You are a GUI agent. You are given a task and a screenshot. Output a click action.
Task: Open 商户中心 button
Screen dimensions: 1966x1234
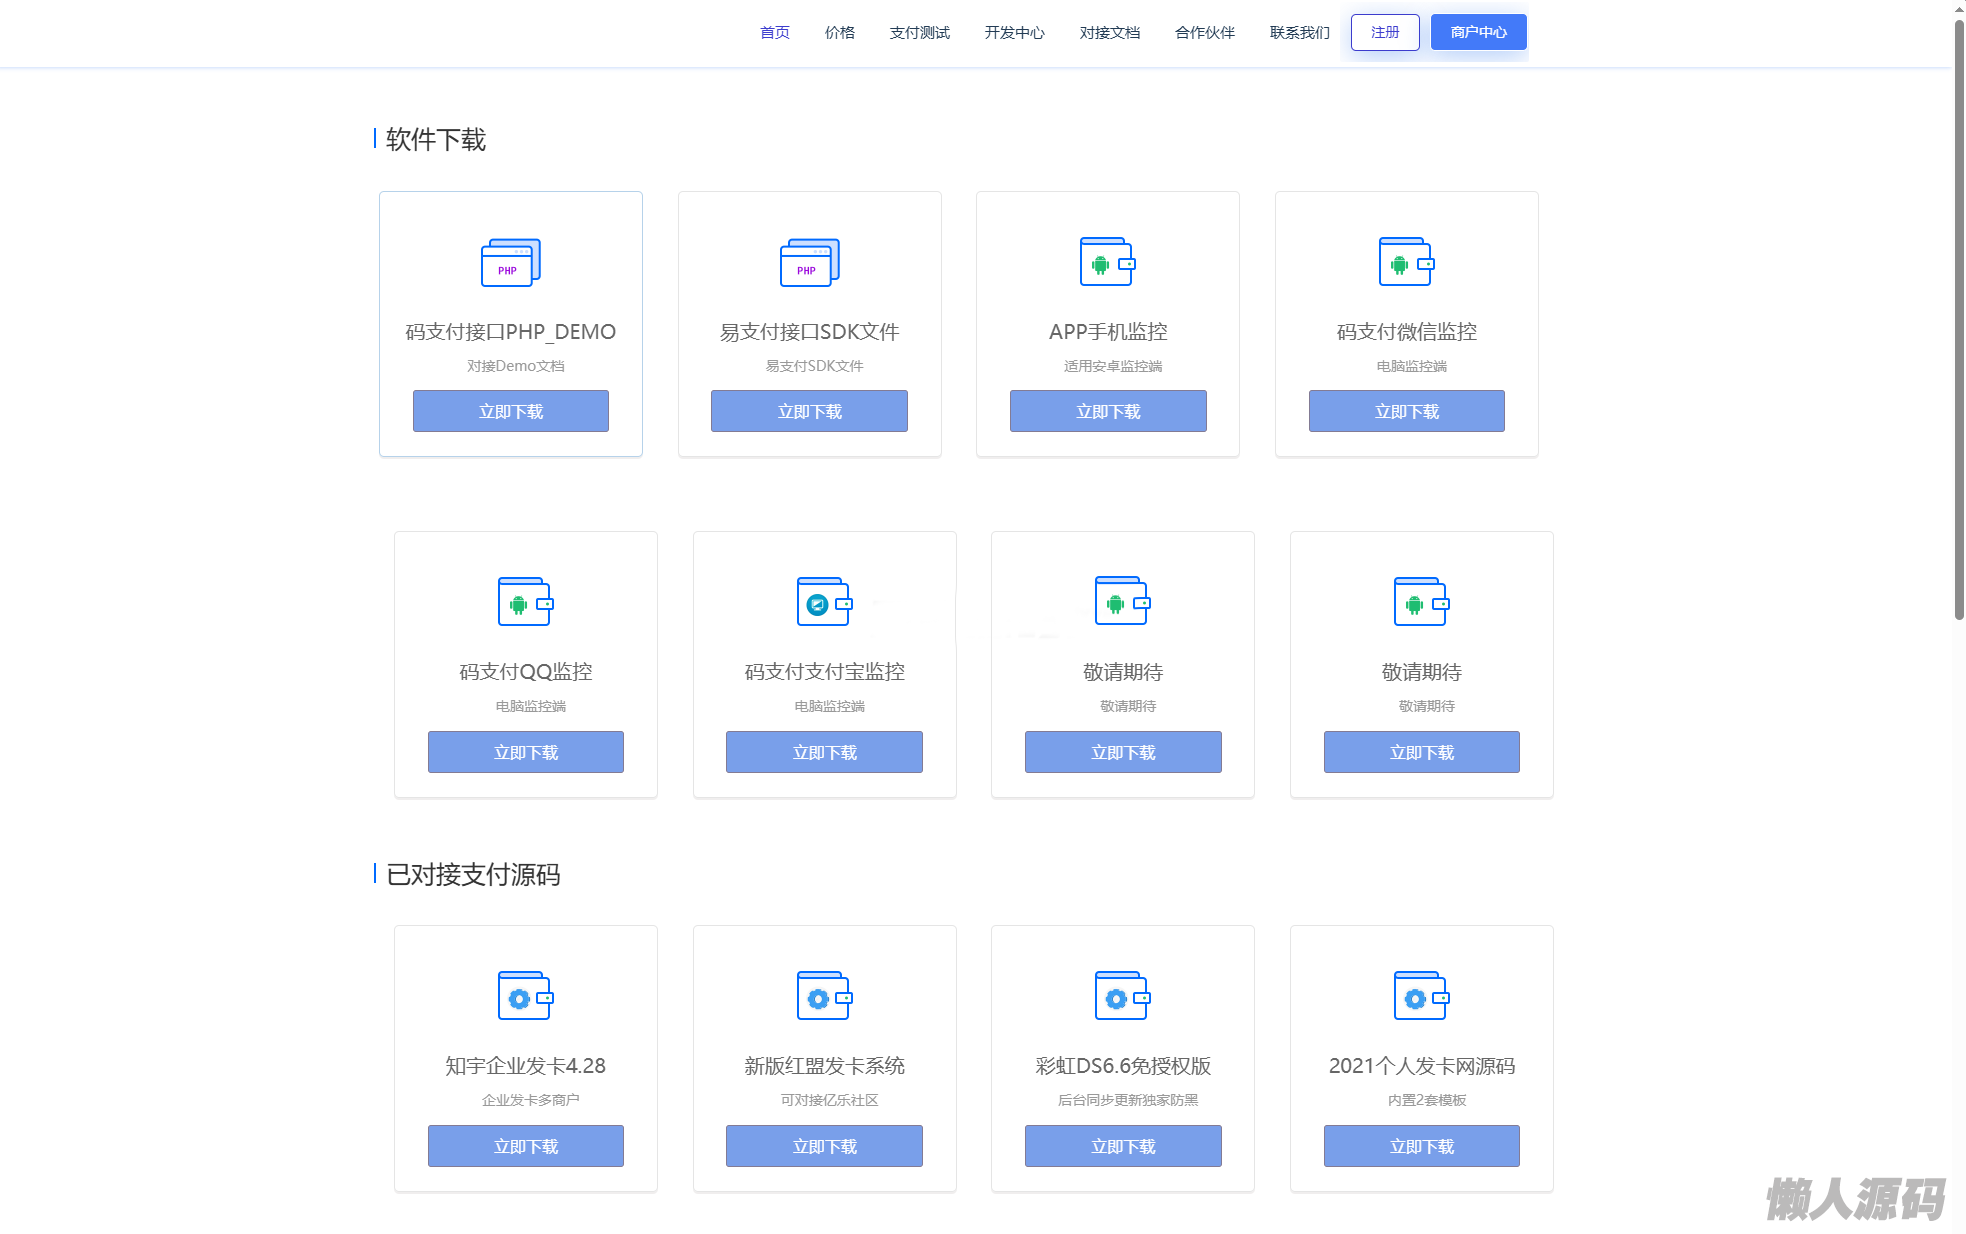click(1478, 33)
